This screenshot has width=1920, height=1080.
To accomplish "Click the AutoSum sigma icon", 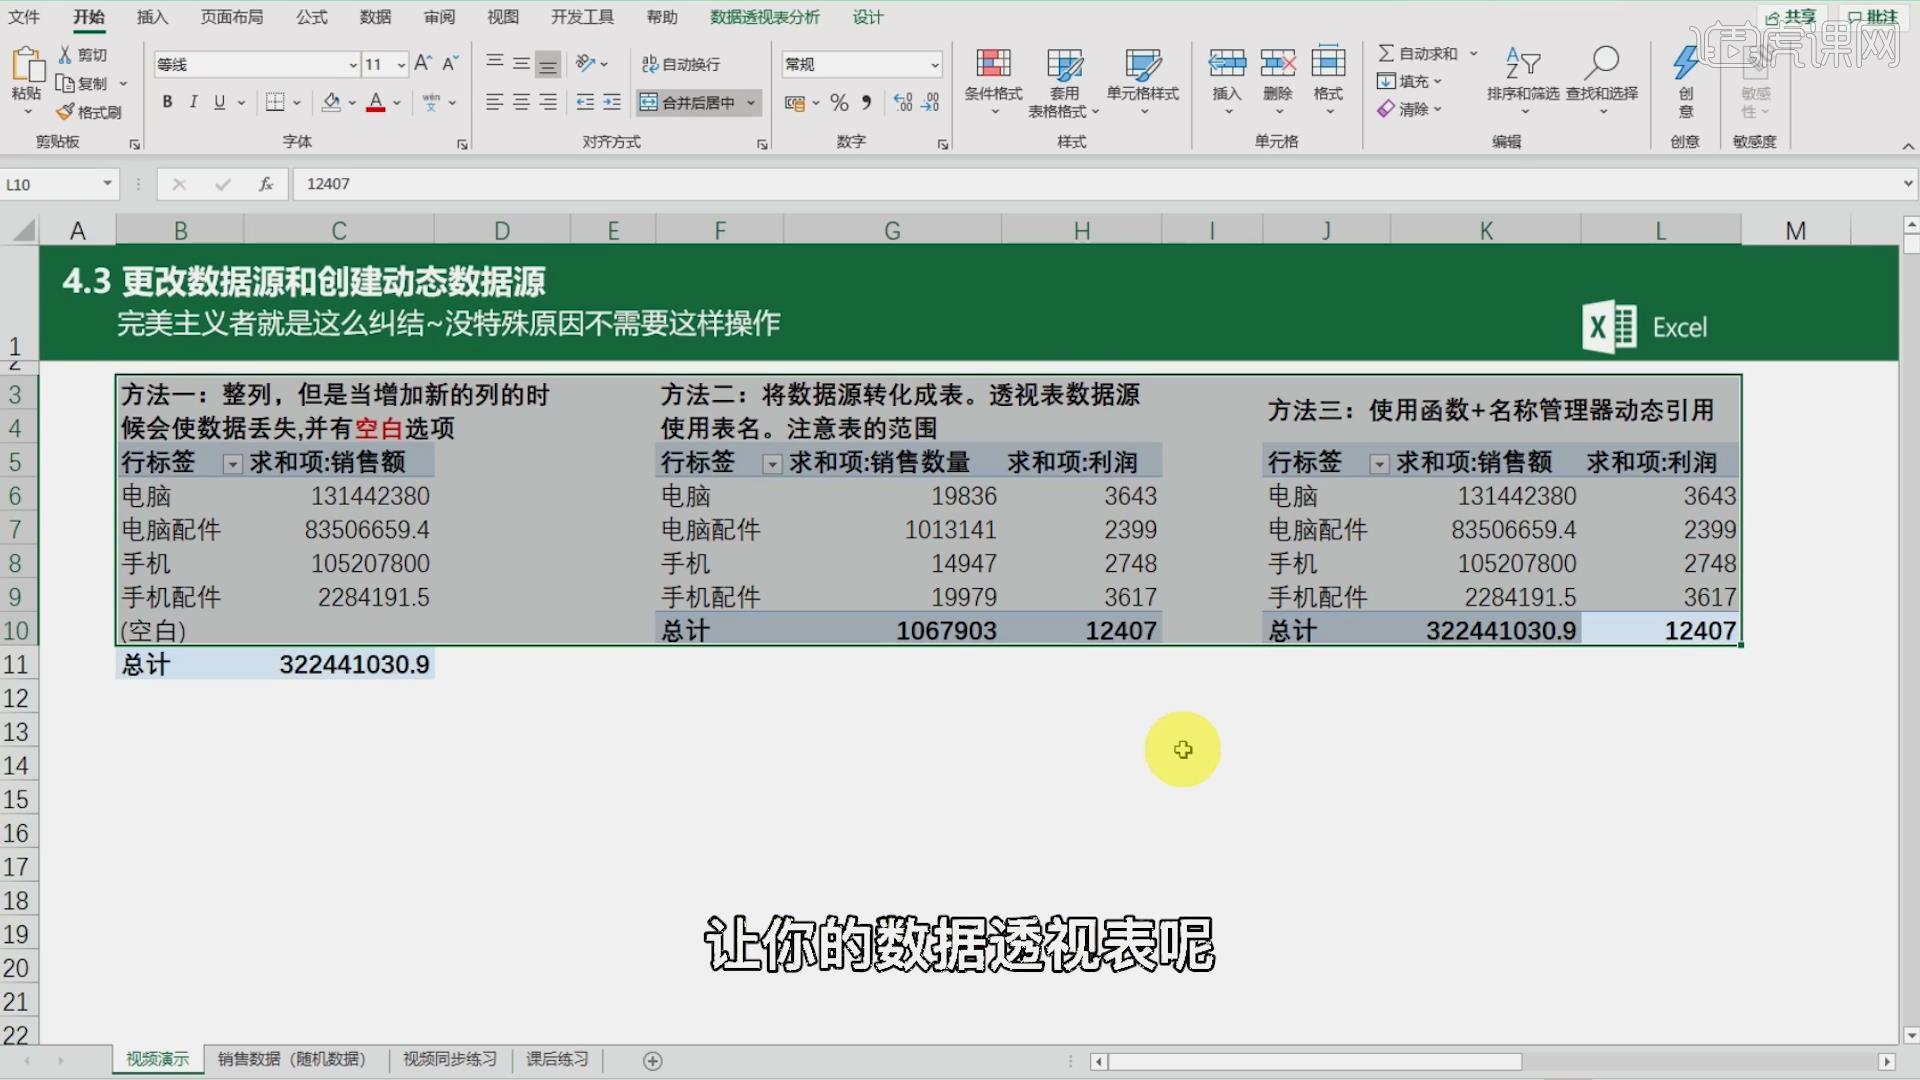I will pyautogui.click(x=1386, y=53).
